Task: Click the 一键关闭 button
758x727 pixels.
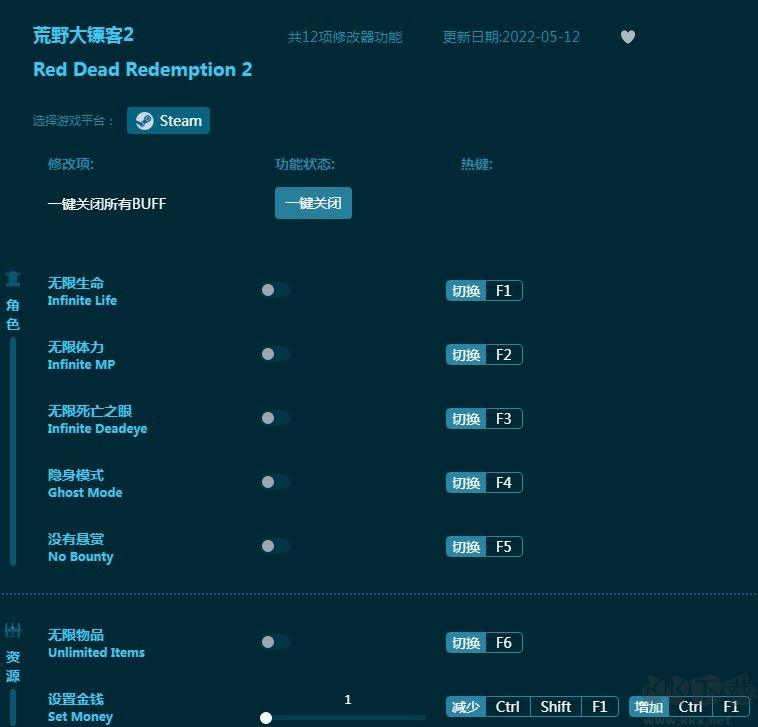Action: pyautogui.click(x=313, y=203)
